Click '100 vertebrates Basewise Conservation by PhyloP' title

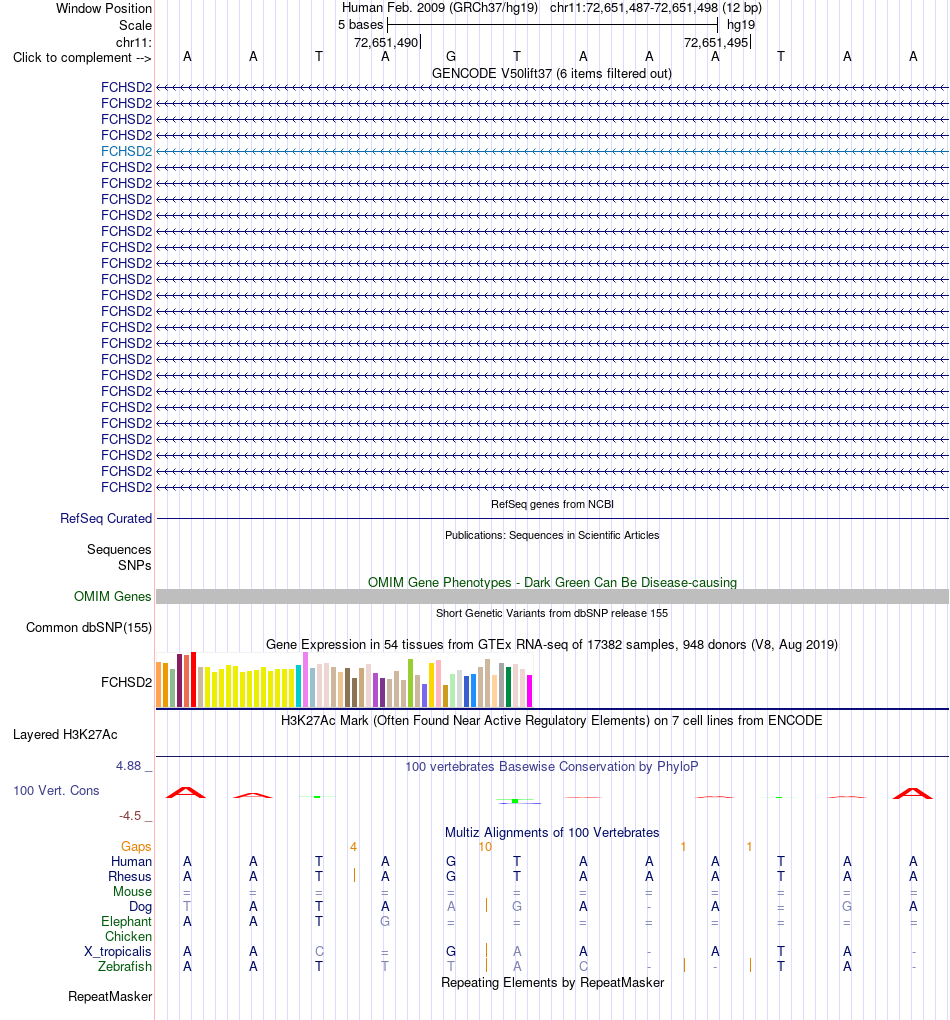tap(552, 766)
